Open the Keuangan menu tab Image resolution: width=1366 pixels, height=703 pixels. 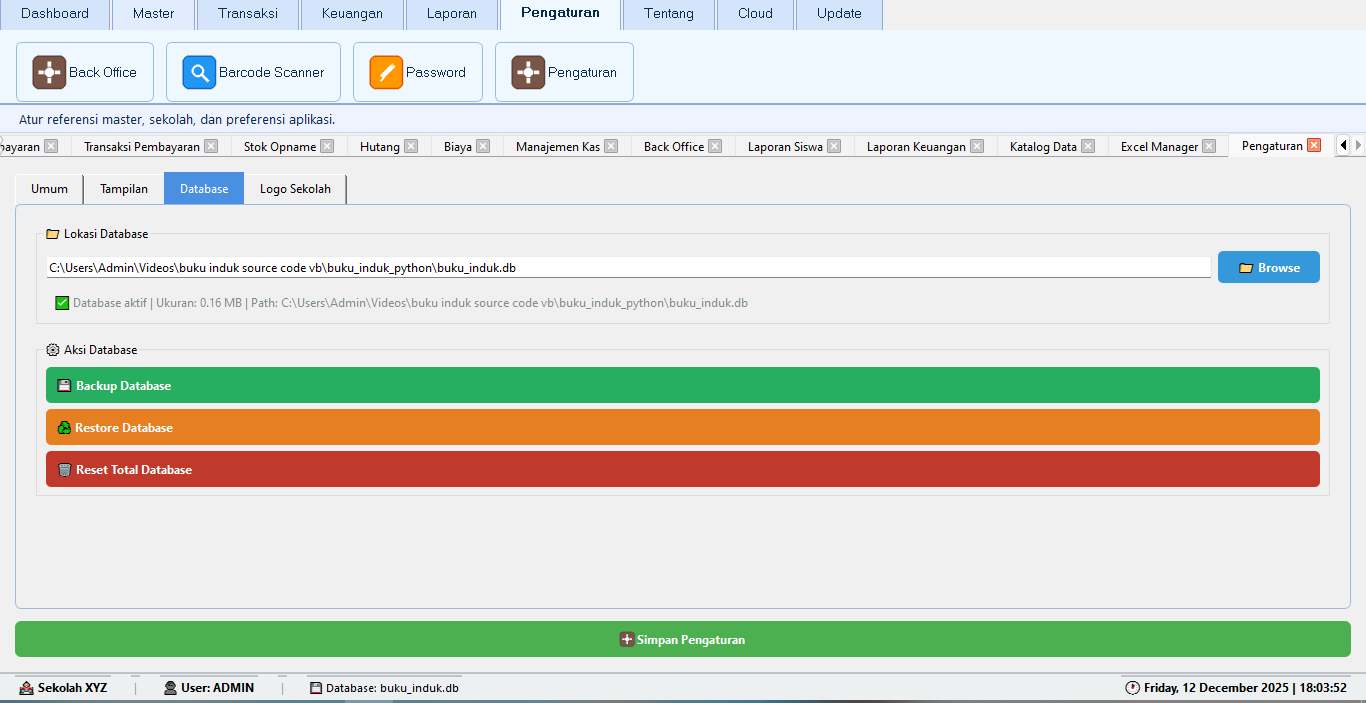click(352, 14)
